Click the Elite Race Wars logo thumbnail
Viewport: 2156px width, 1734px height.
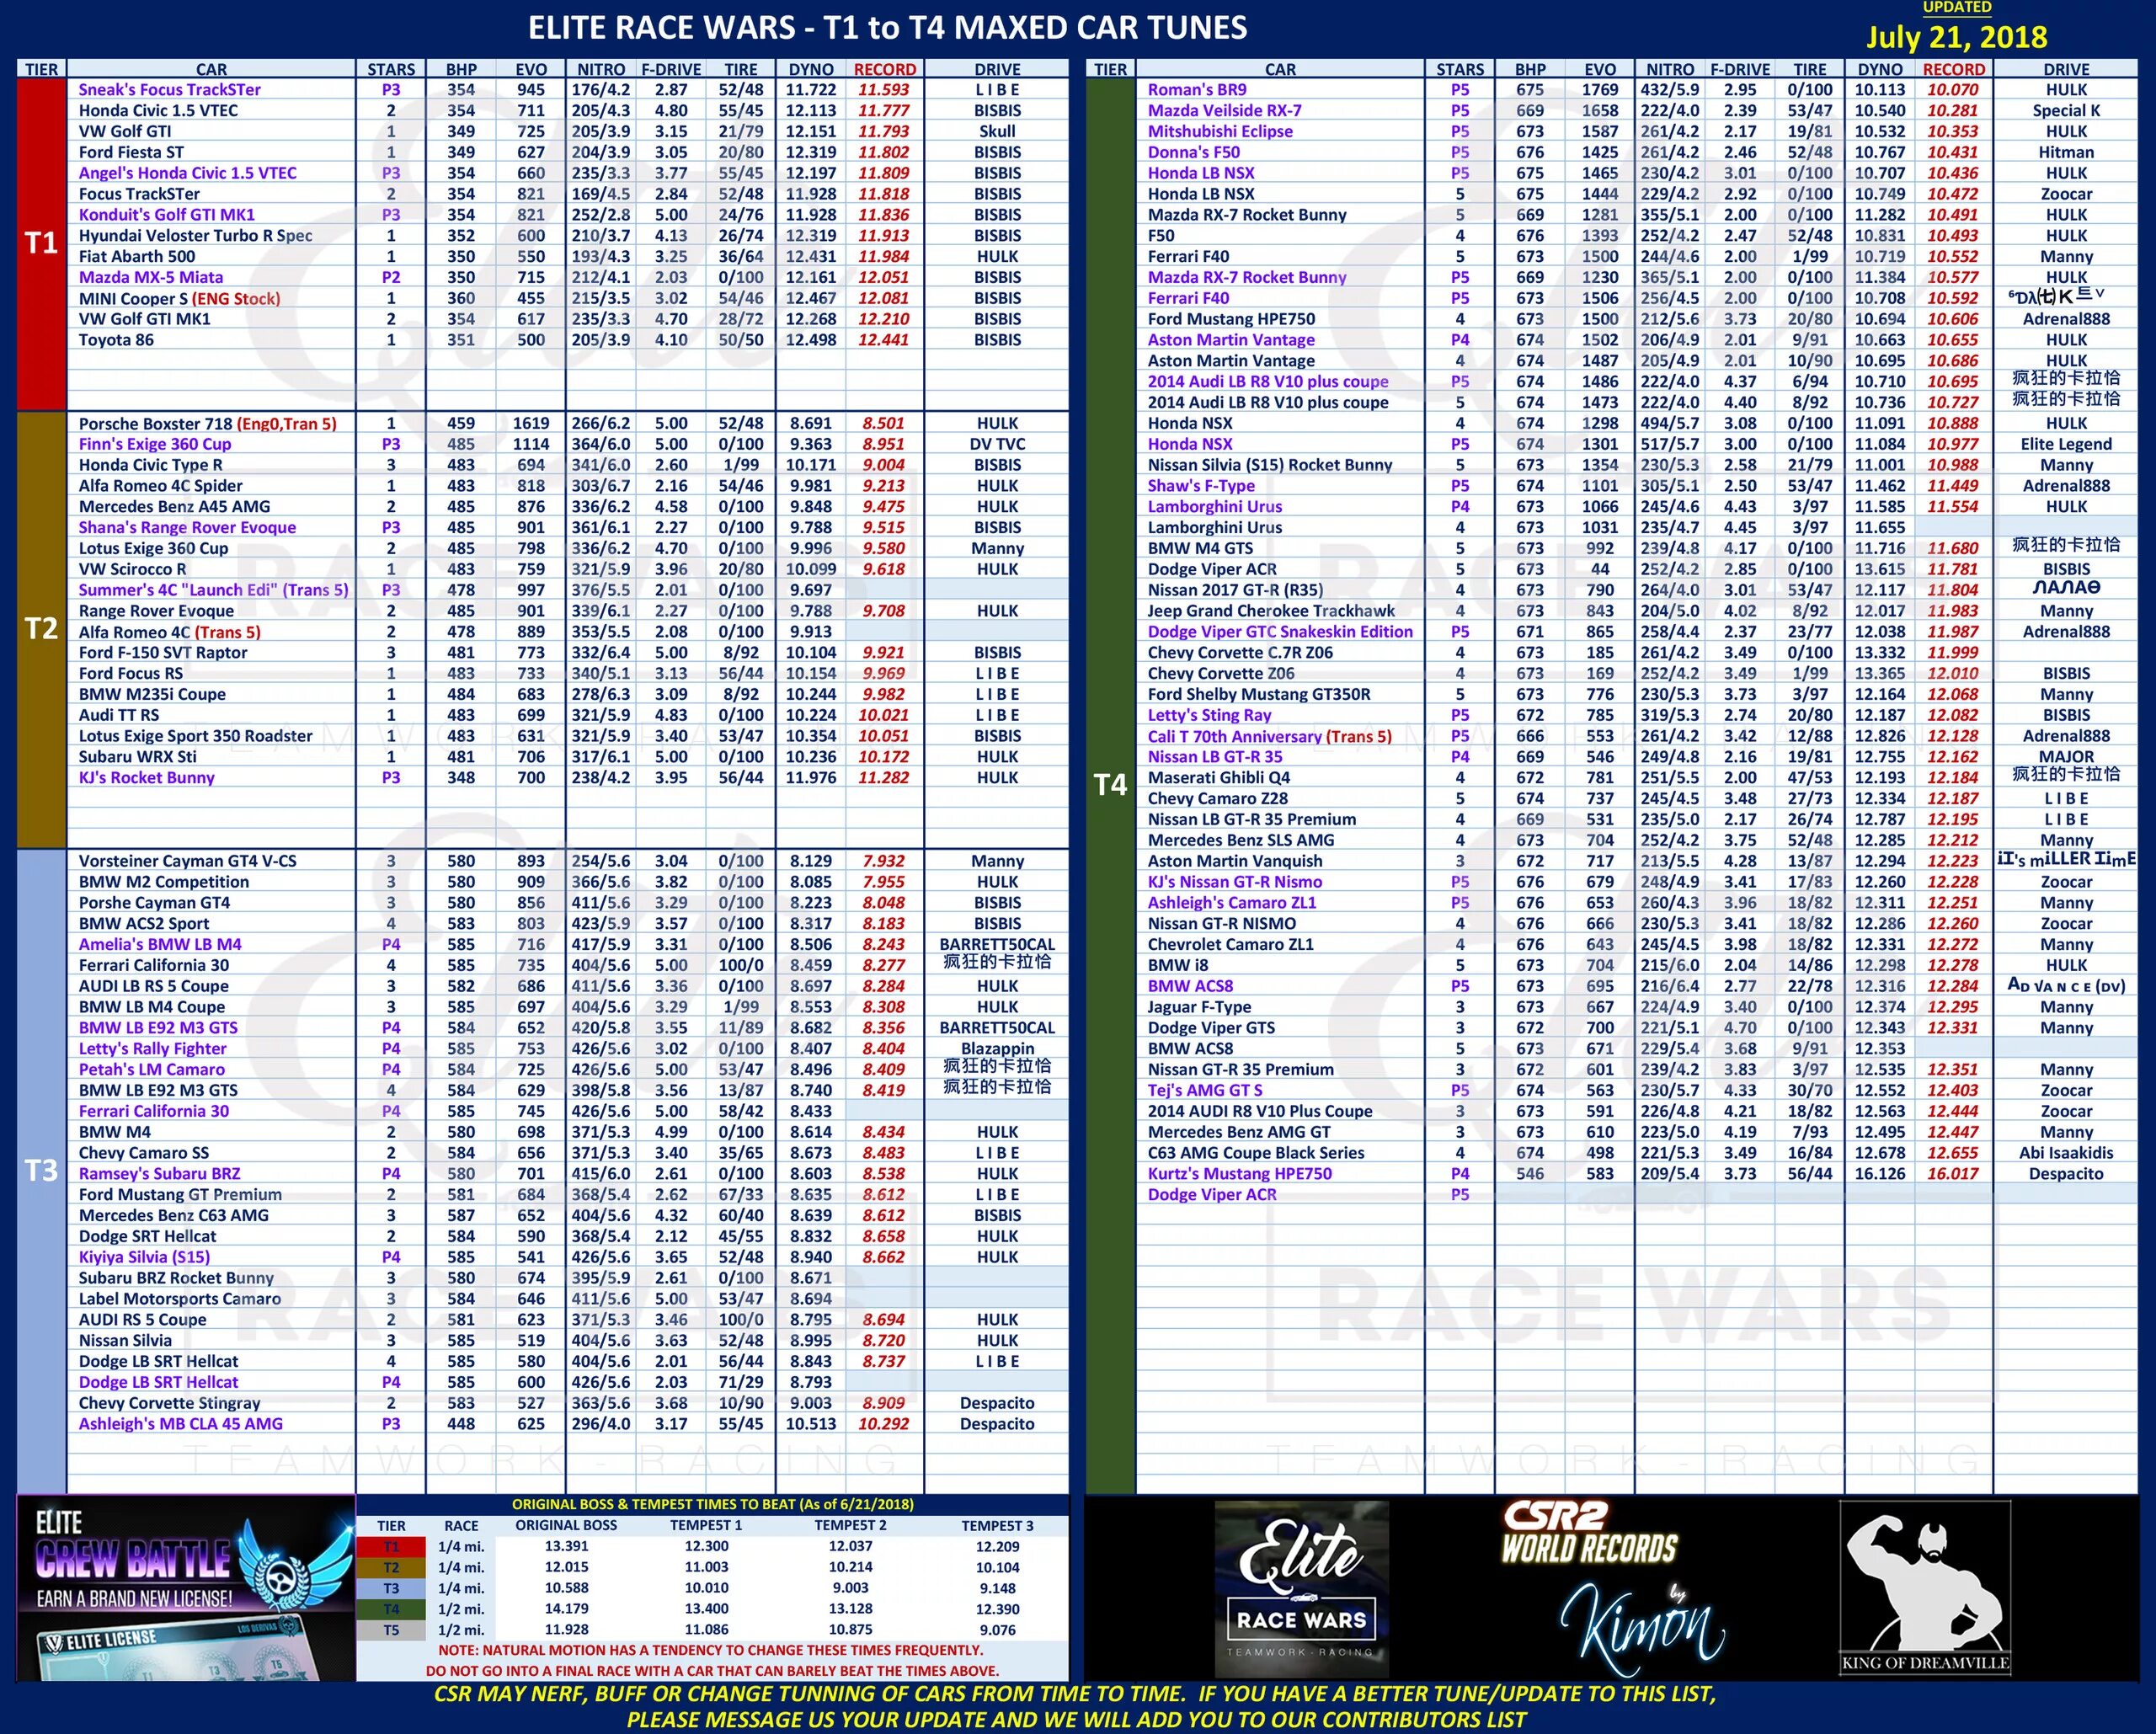click(x=1301, y=1589)
